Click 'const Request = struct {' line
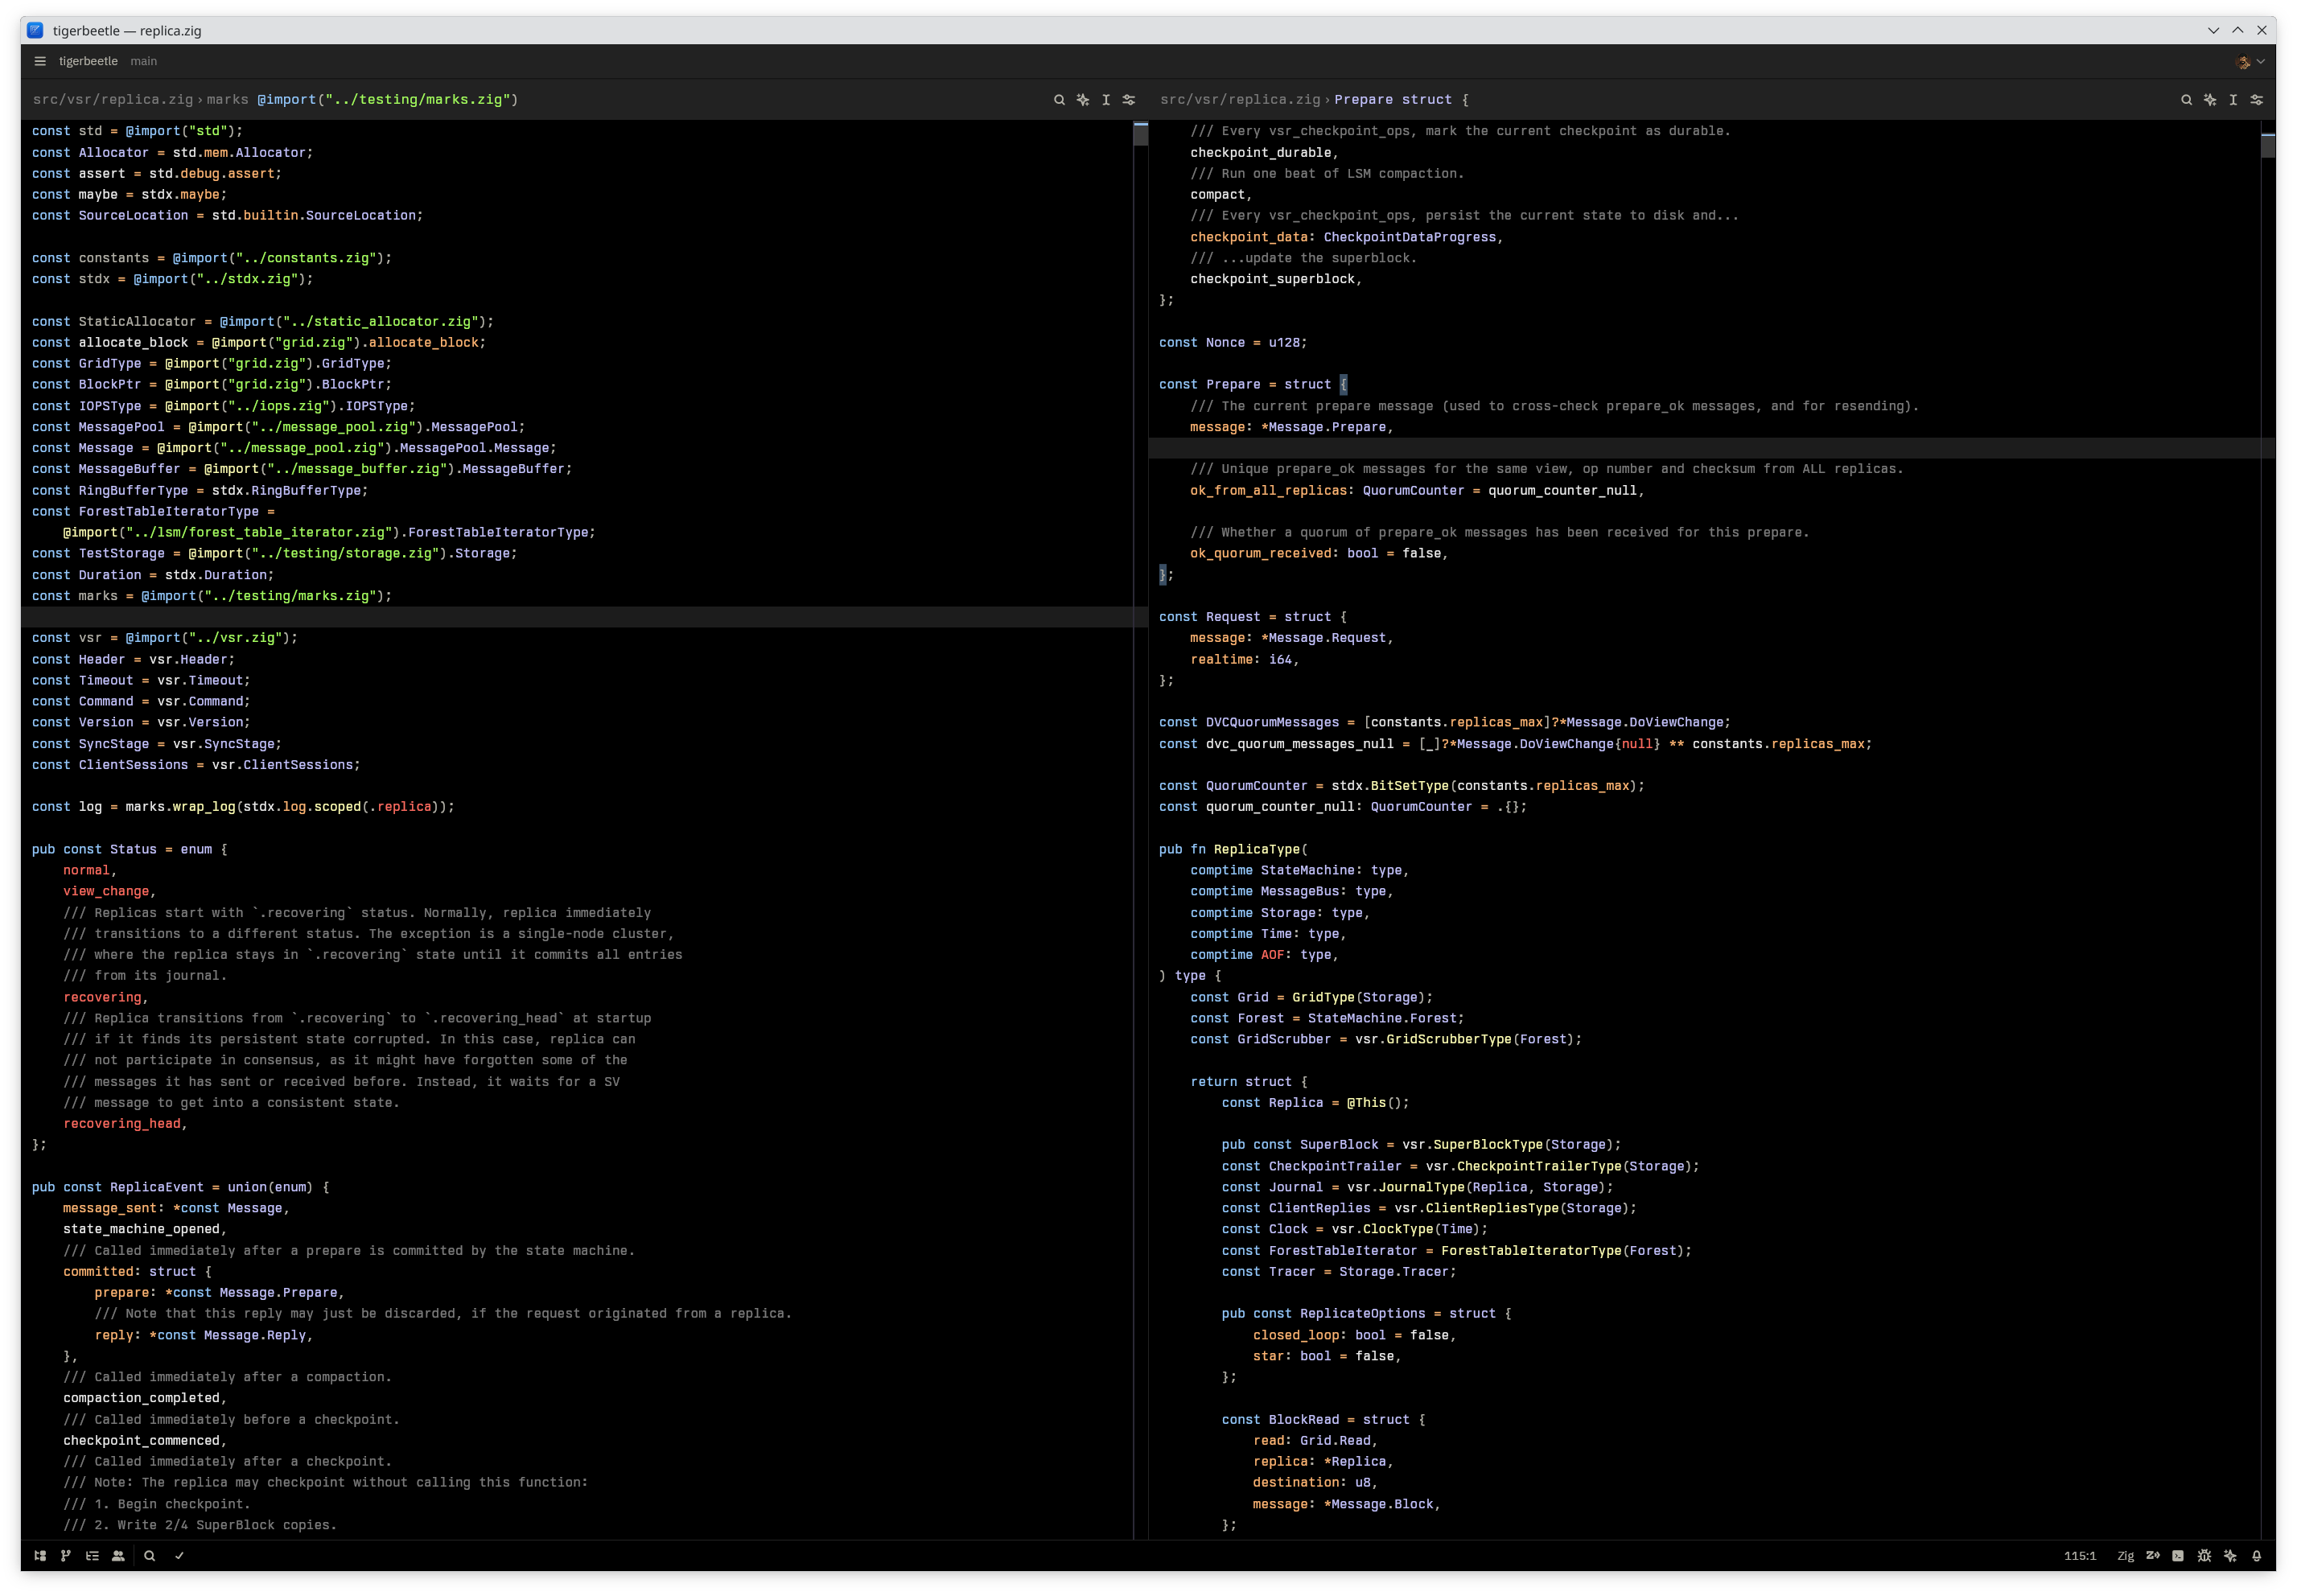The image size is (2297, 1596). [1252, 618]
